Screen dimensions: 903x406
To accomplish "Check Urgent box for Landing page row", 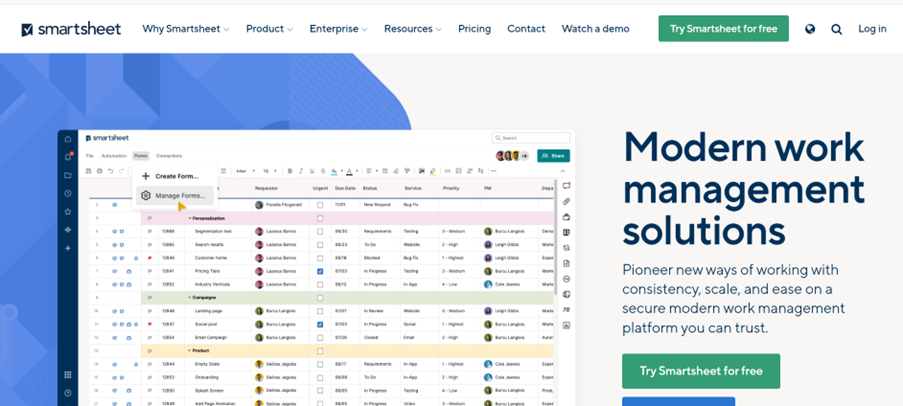I will click(x=320, y=311).
